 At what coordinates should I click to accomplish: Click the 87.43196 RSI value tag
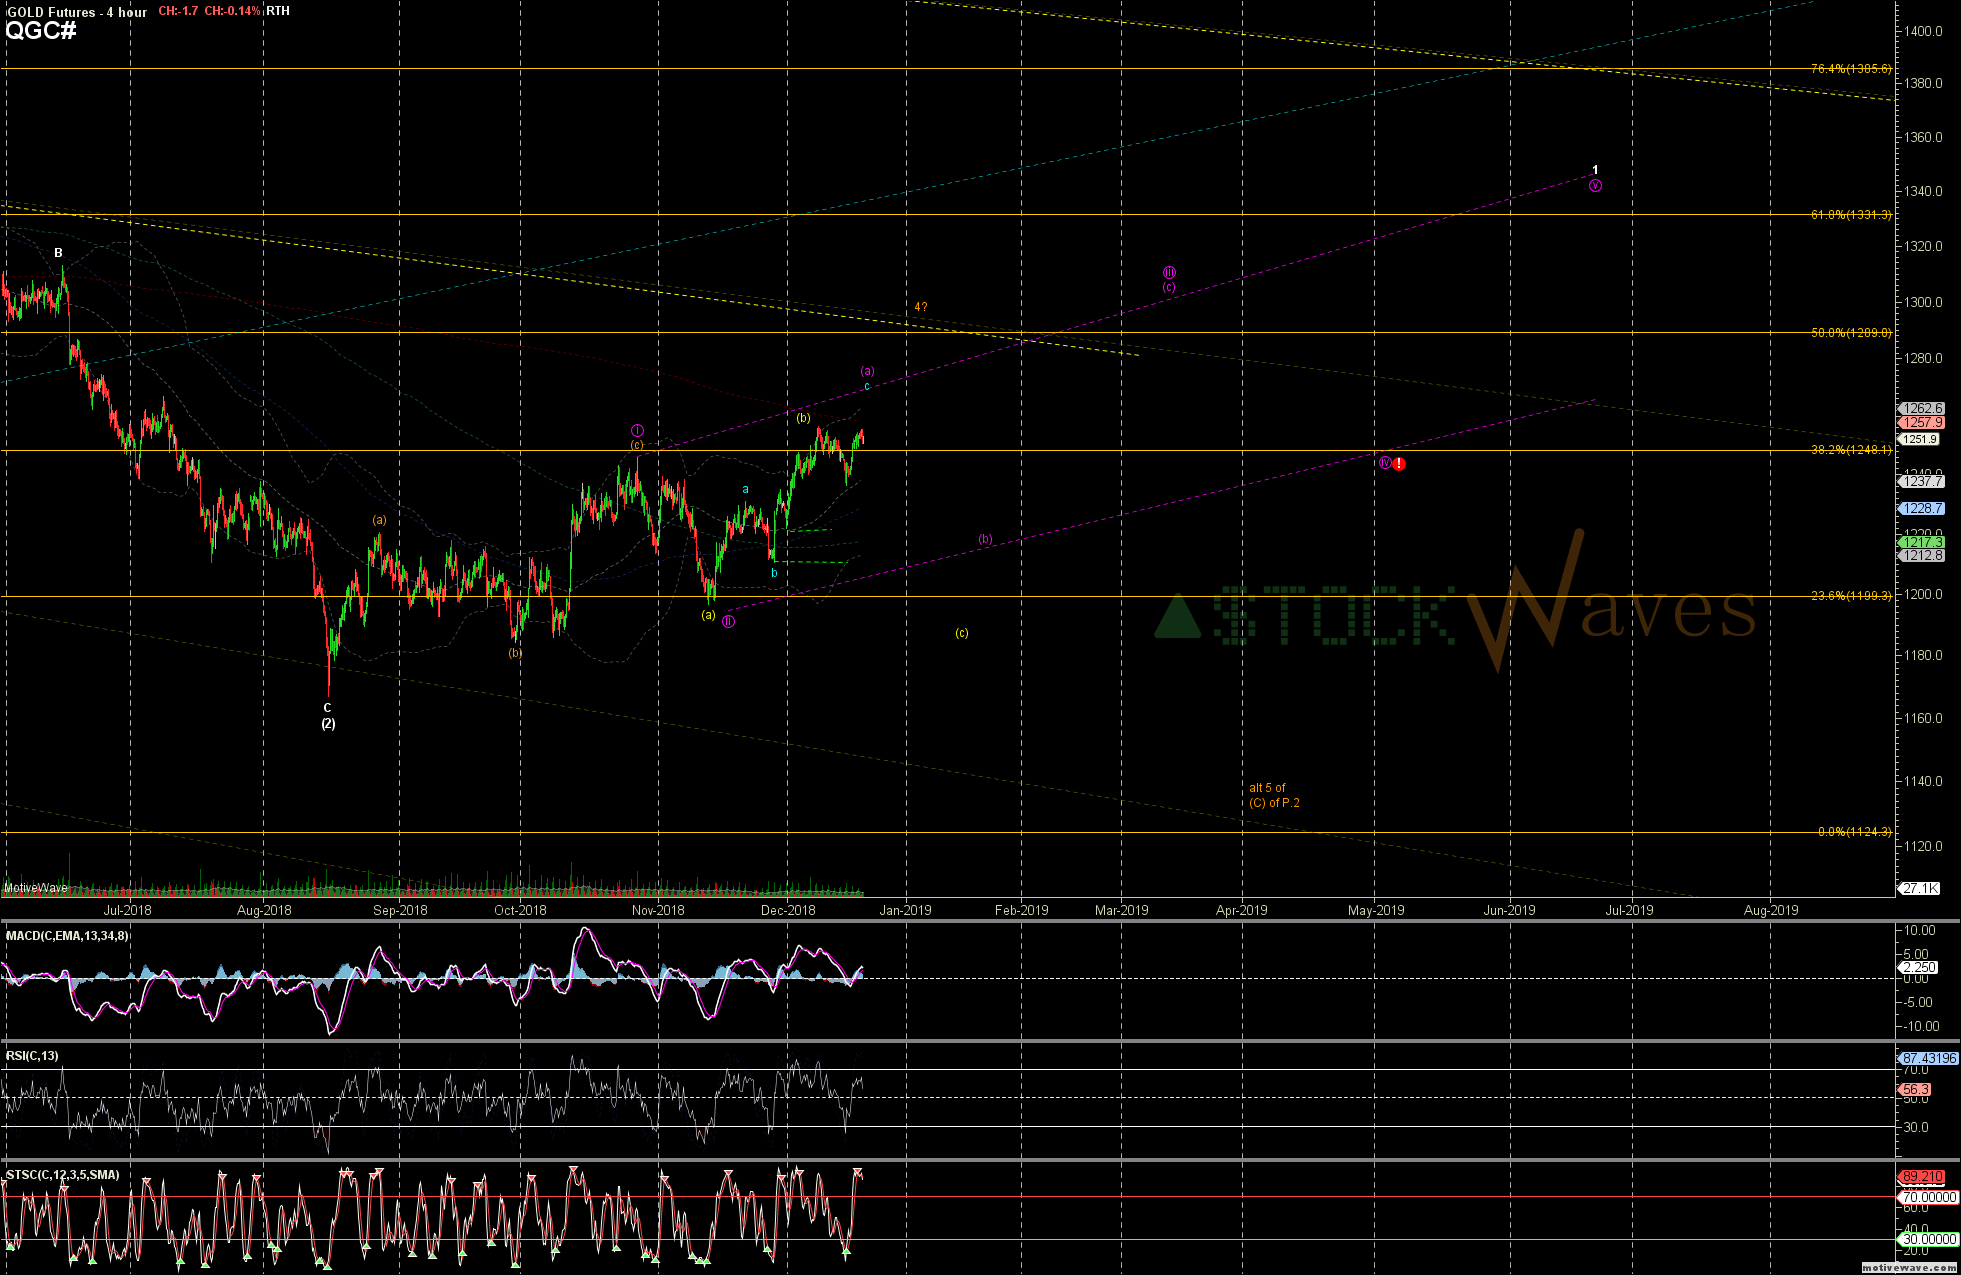click(x=1929, y=1058)
